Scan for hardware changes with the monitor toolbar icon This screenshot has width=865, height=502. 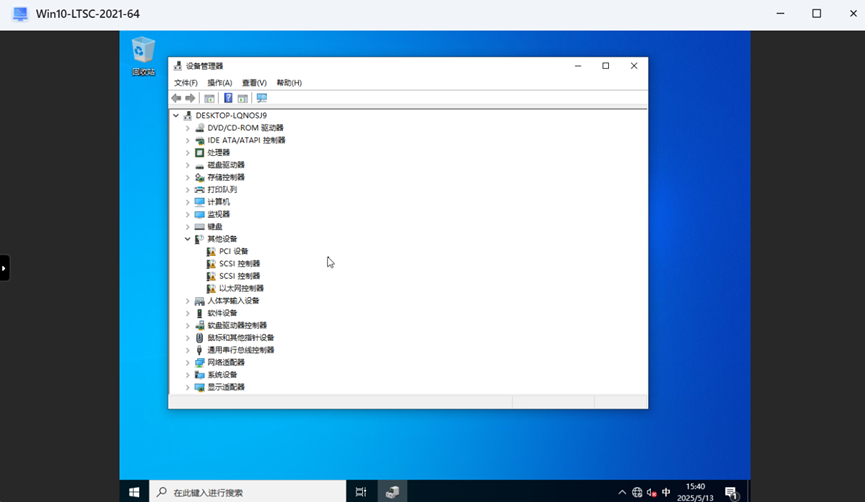click(261, 98)
